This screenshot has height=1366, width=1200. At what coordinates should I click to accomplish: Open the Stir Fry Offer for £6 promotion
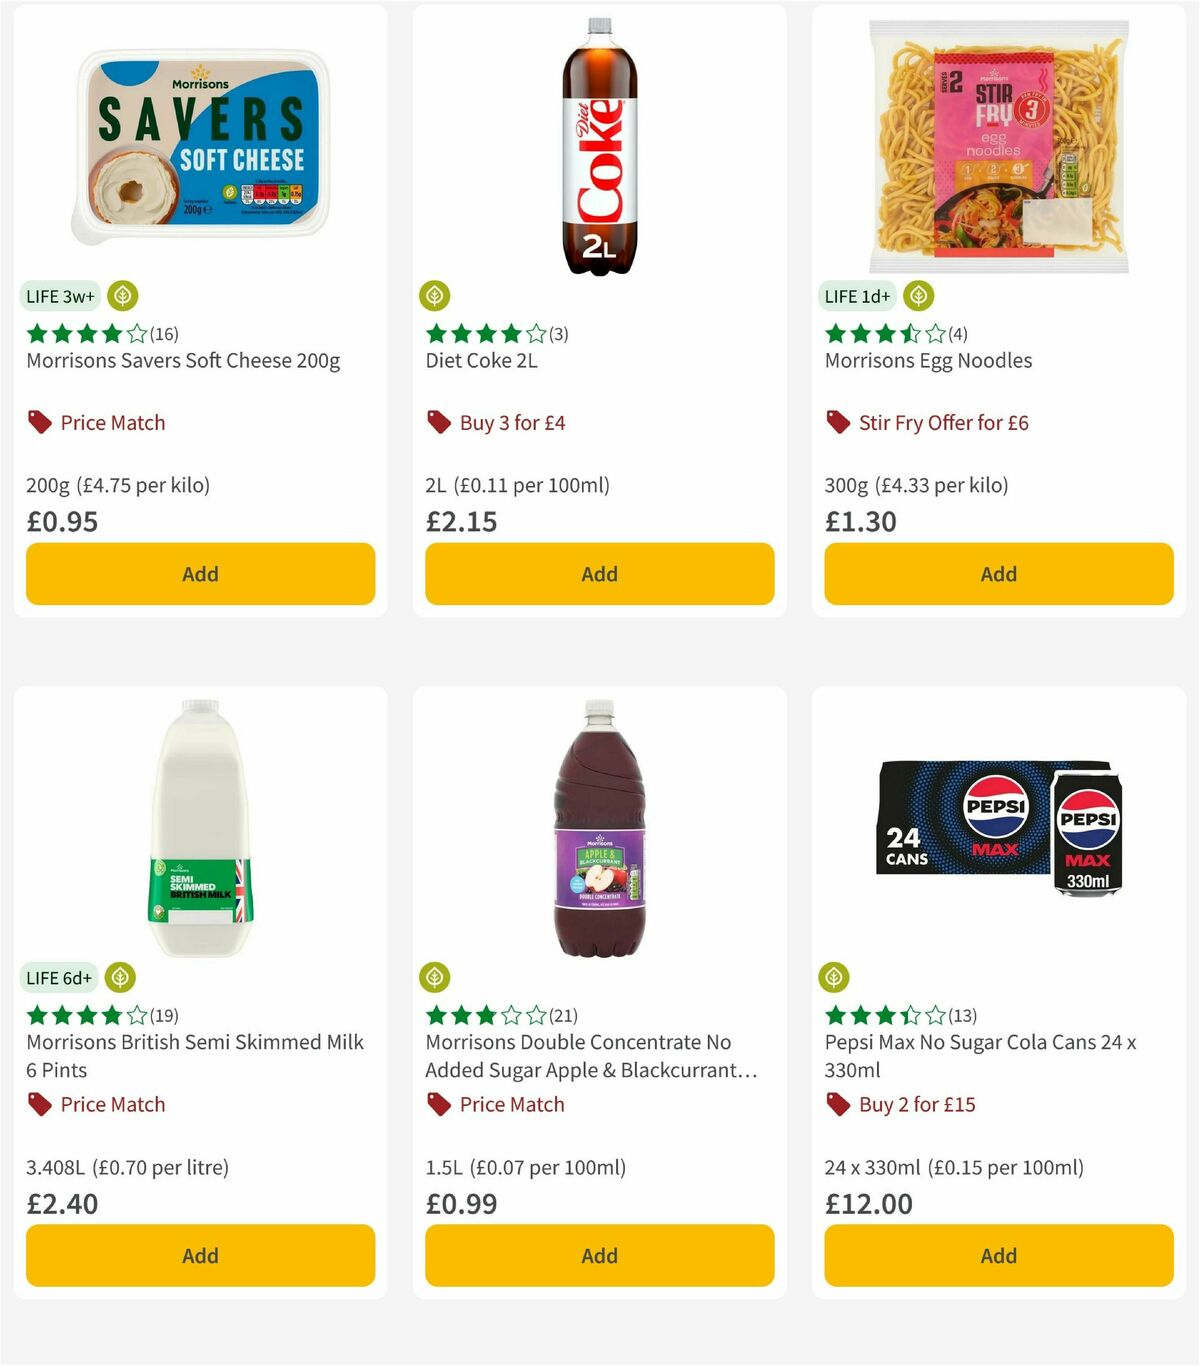tap(945, 422)
